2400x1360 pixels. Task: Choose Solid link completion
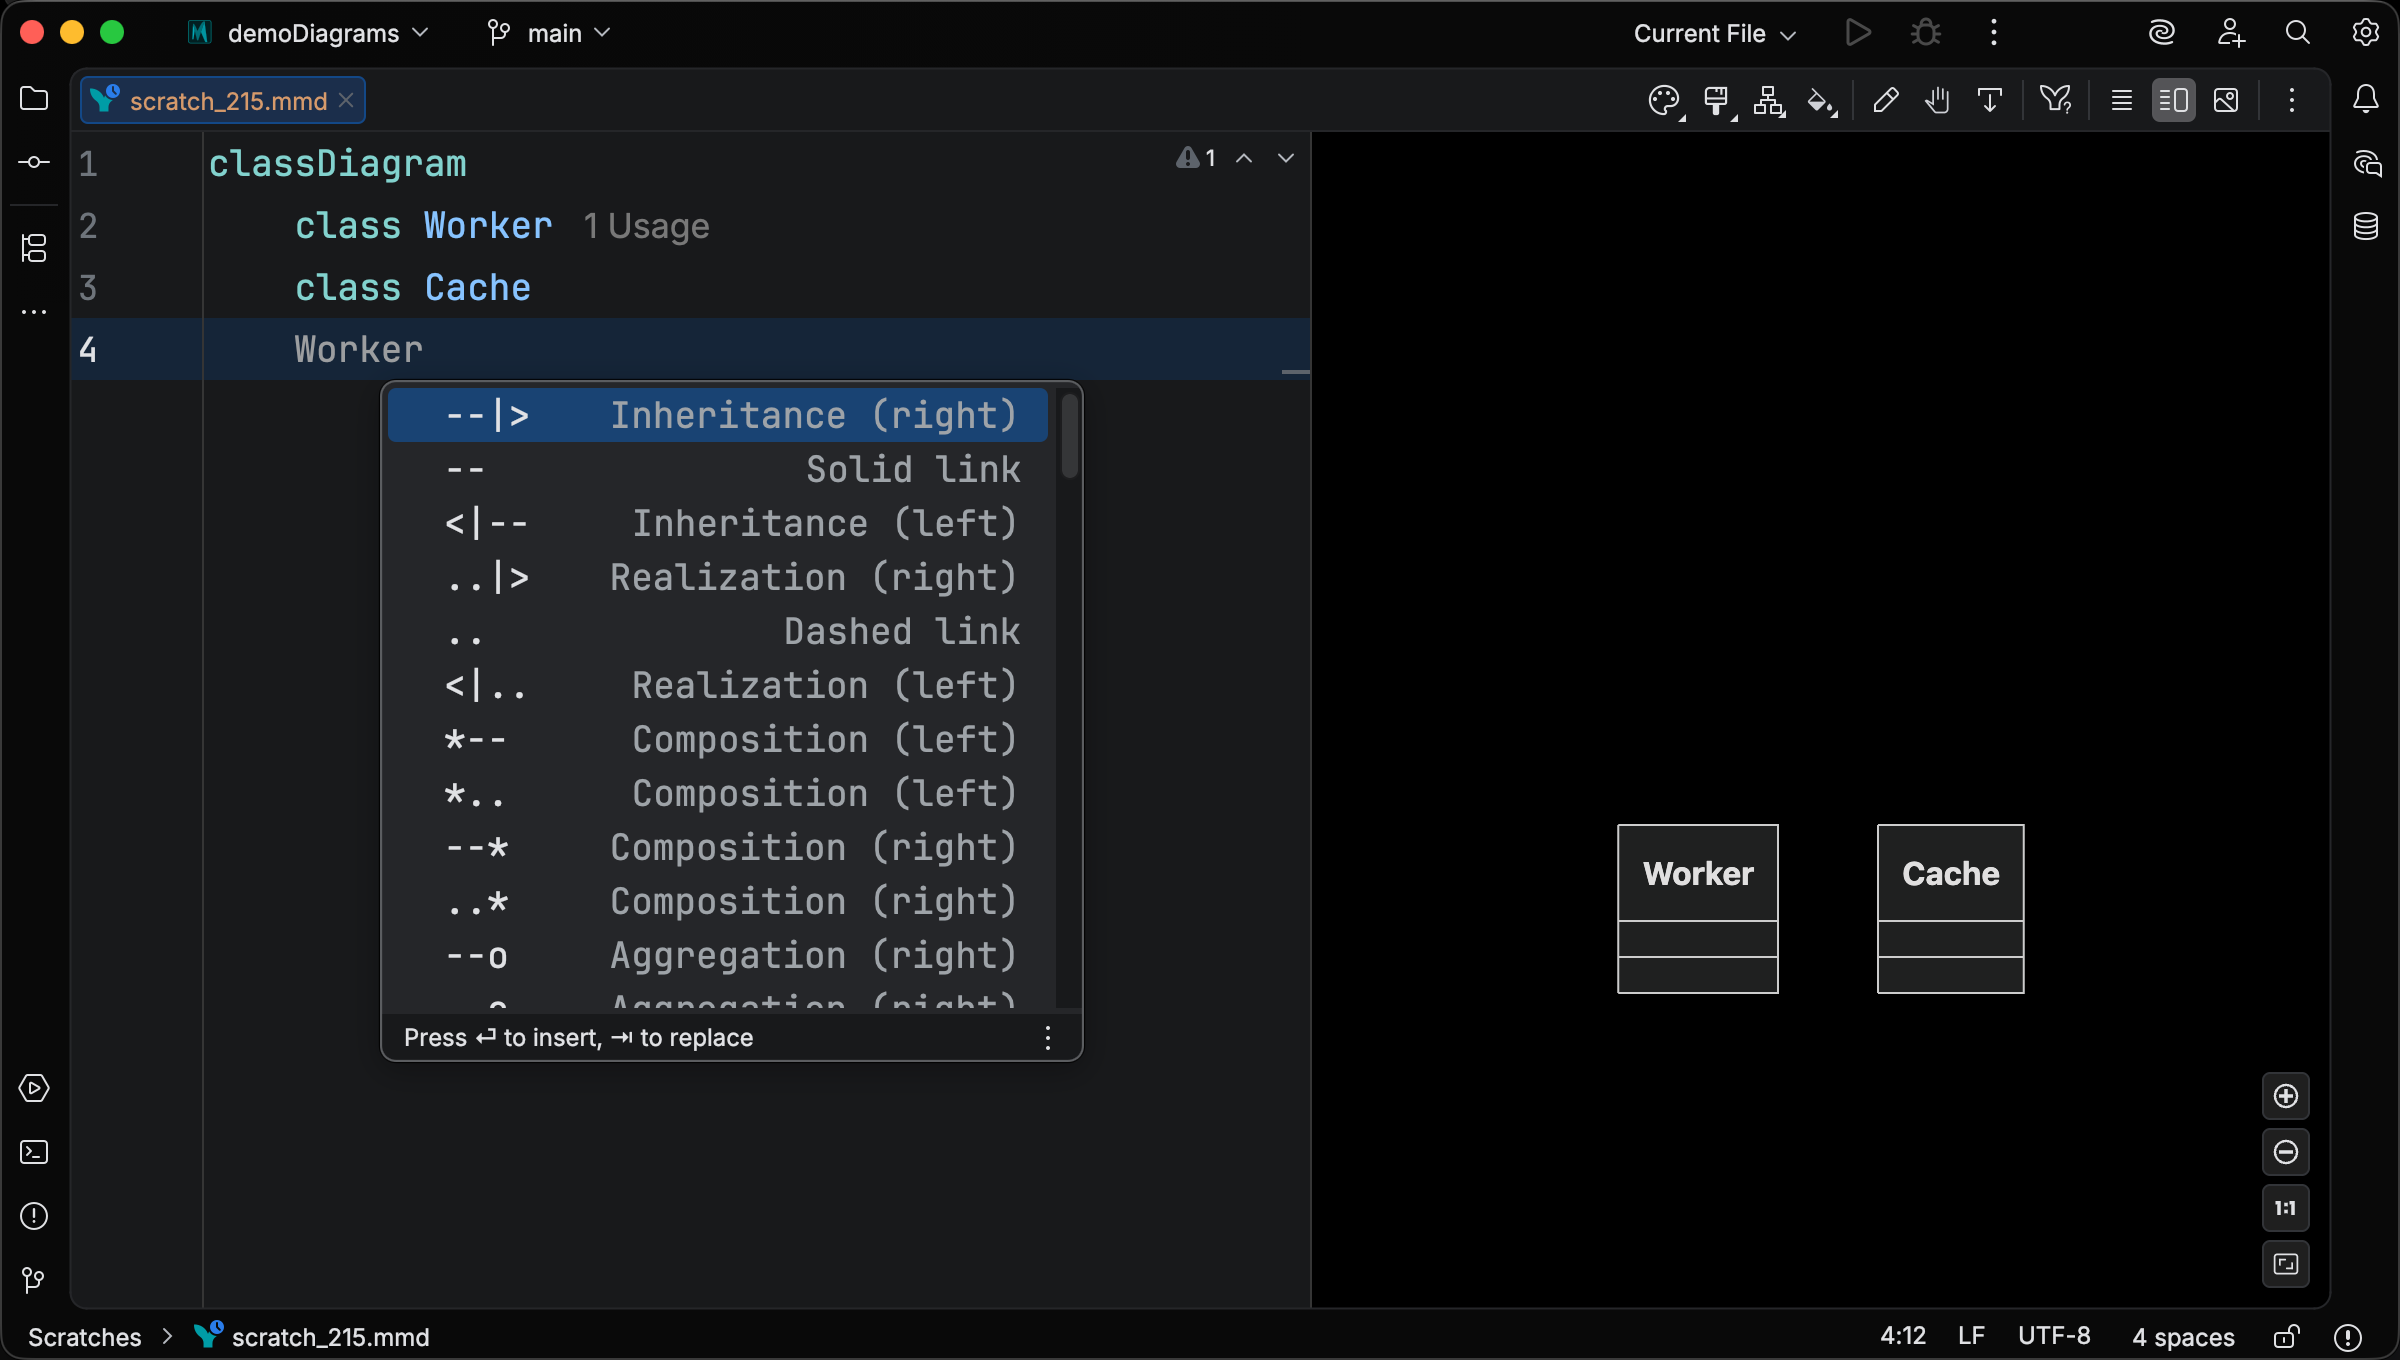coord(718,469)
